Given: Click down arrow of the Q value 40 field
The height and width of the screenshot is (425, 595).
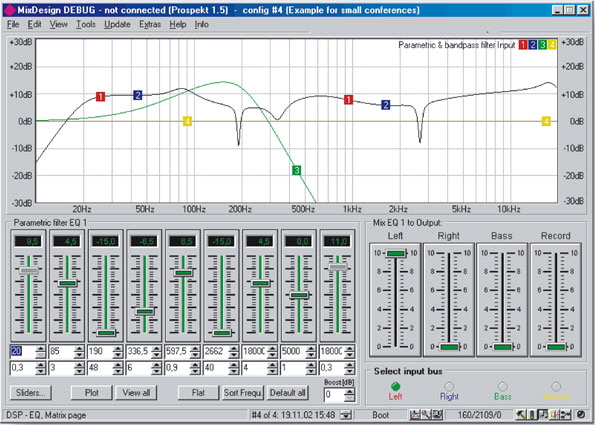Looking at the screenshot, I should 233,372.
